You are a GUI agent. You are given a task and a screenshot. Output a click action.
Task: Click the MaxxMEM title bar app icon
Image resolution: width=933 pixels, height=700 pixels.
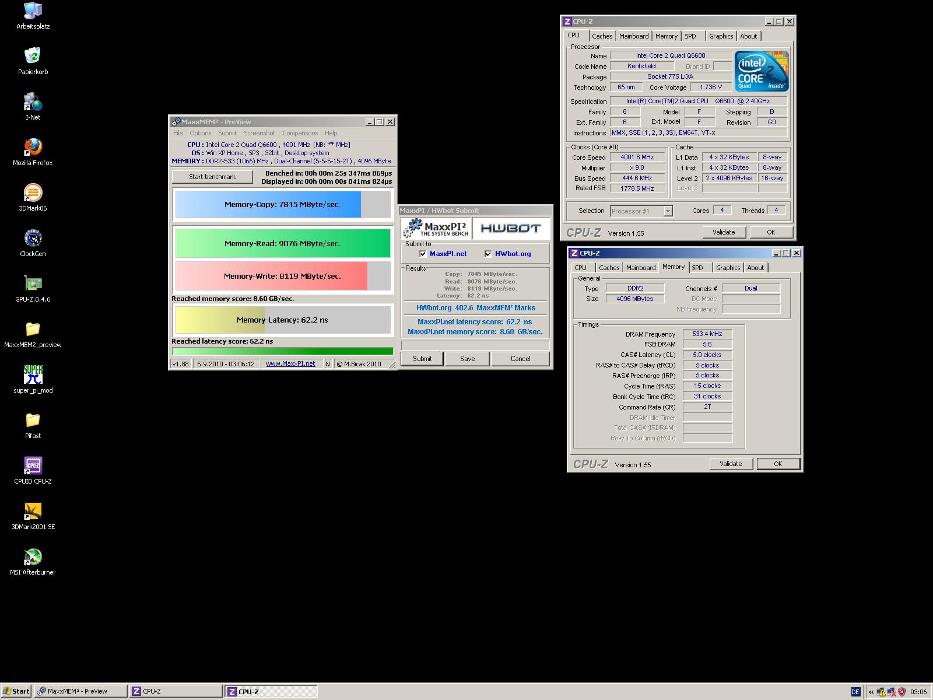176,121
